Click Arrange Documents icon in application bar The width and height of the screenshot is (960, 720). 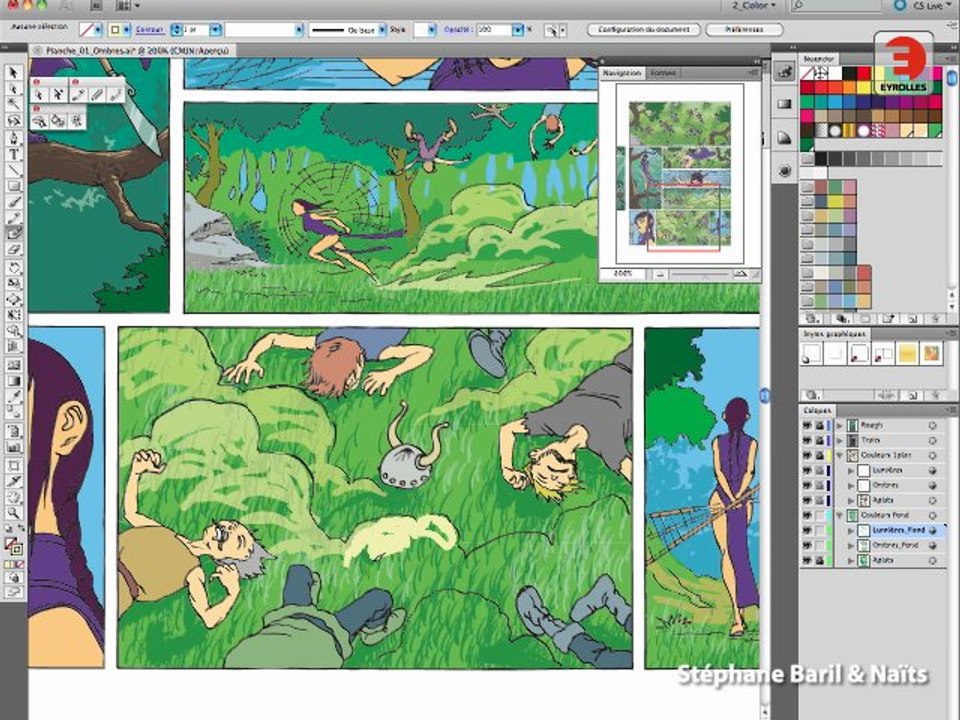click(x=127, y=6)
